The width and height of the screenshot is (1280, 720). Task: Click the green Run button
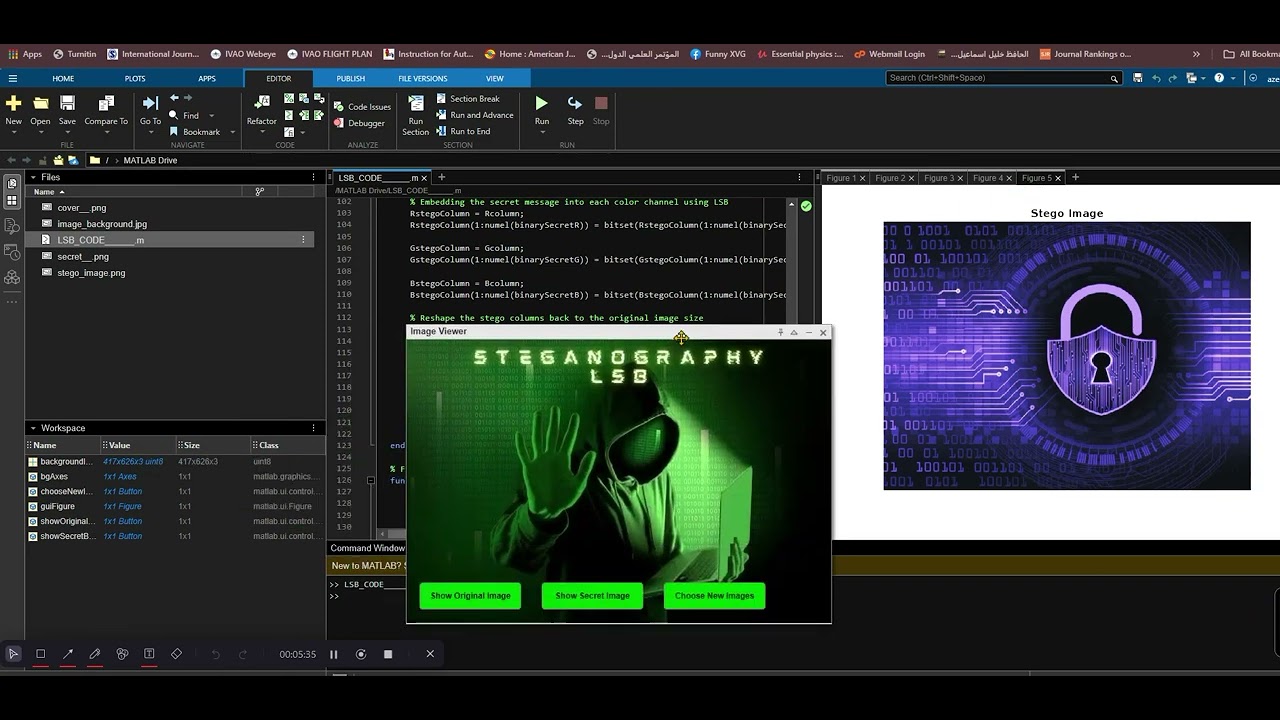541,104
